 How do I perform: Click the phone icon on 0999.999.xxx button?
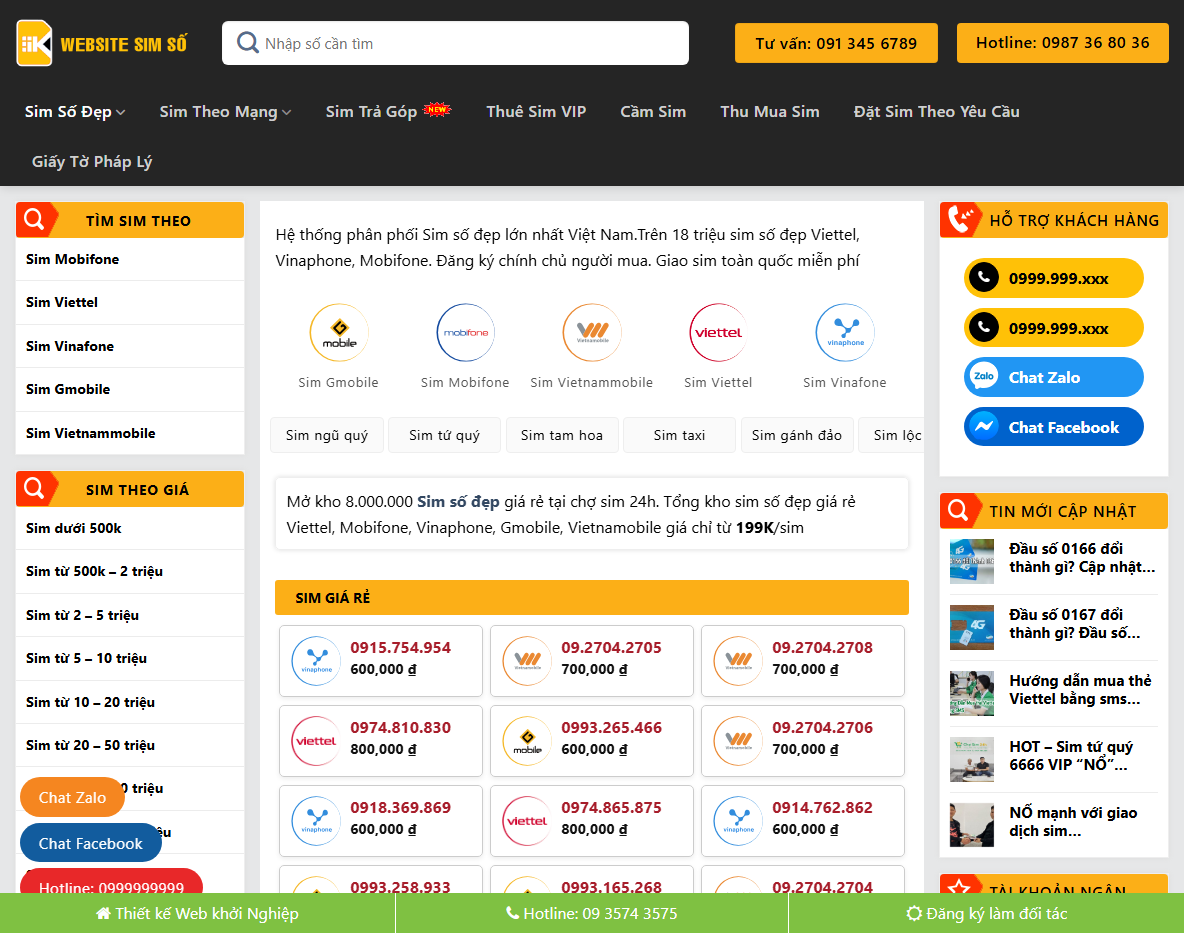click(x=984, y=278)
